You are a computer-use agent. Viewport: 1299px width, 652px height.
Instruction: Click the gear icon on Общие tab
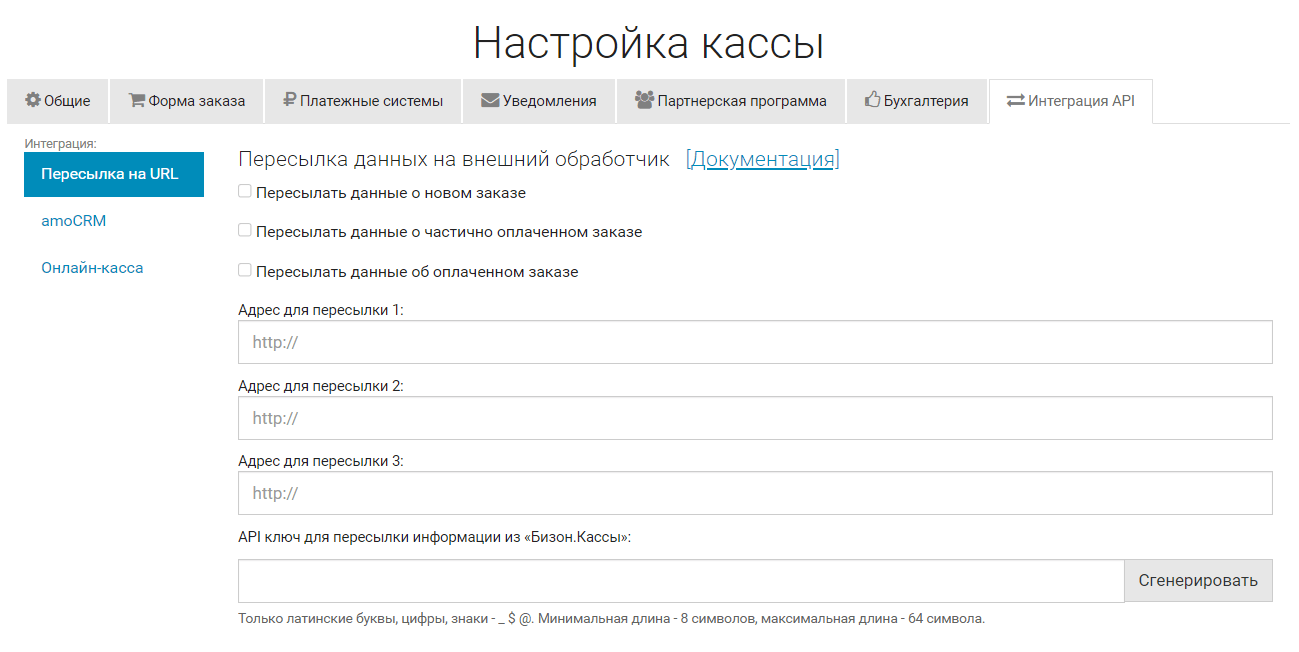33,100
